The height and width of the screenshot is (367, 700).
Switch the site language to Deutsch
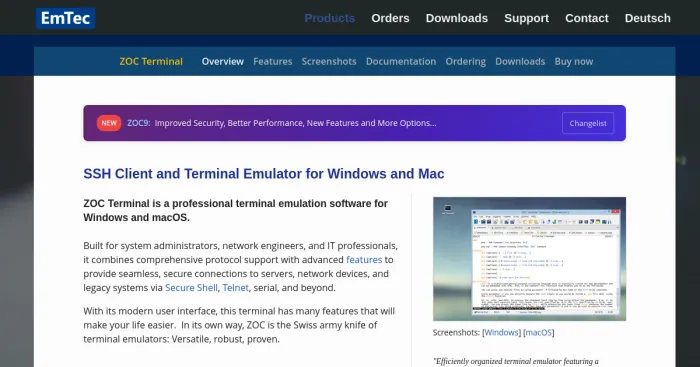coord(647,18)
